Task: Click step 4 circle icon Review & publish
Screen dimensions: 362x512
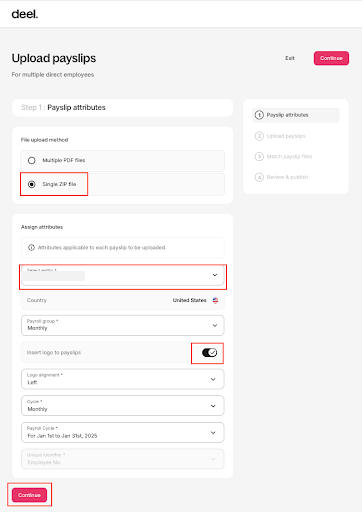Action: point(259,177)
